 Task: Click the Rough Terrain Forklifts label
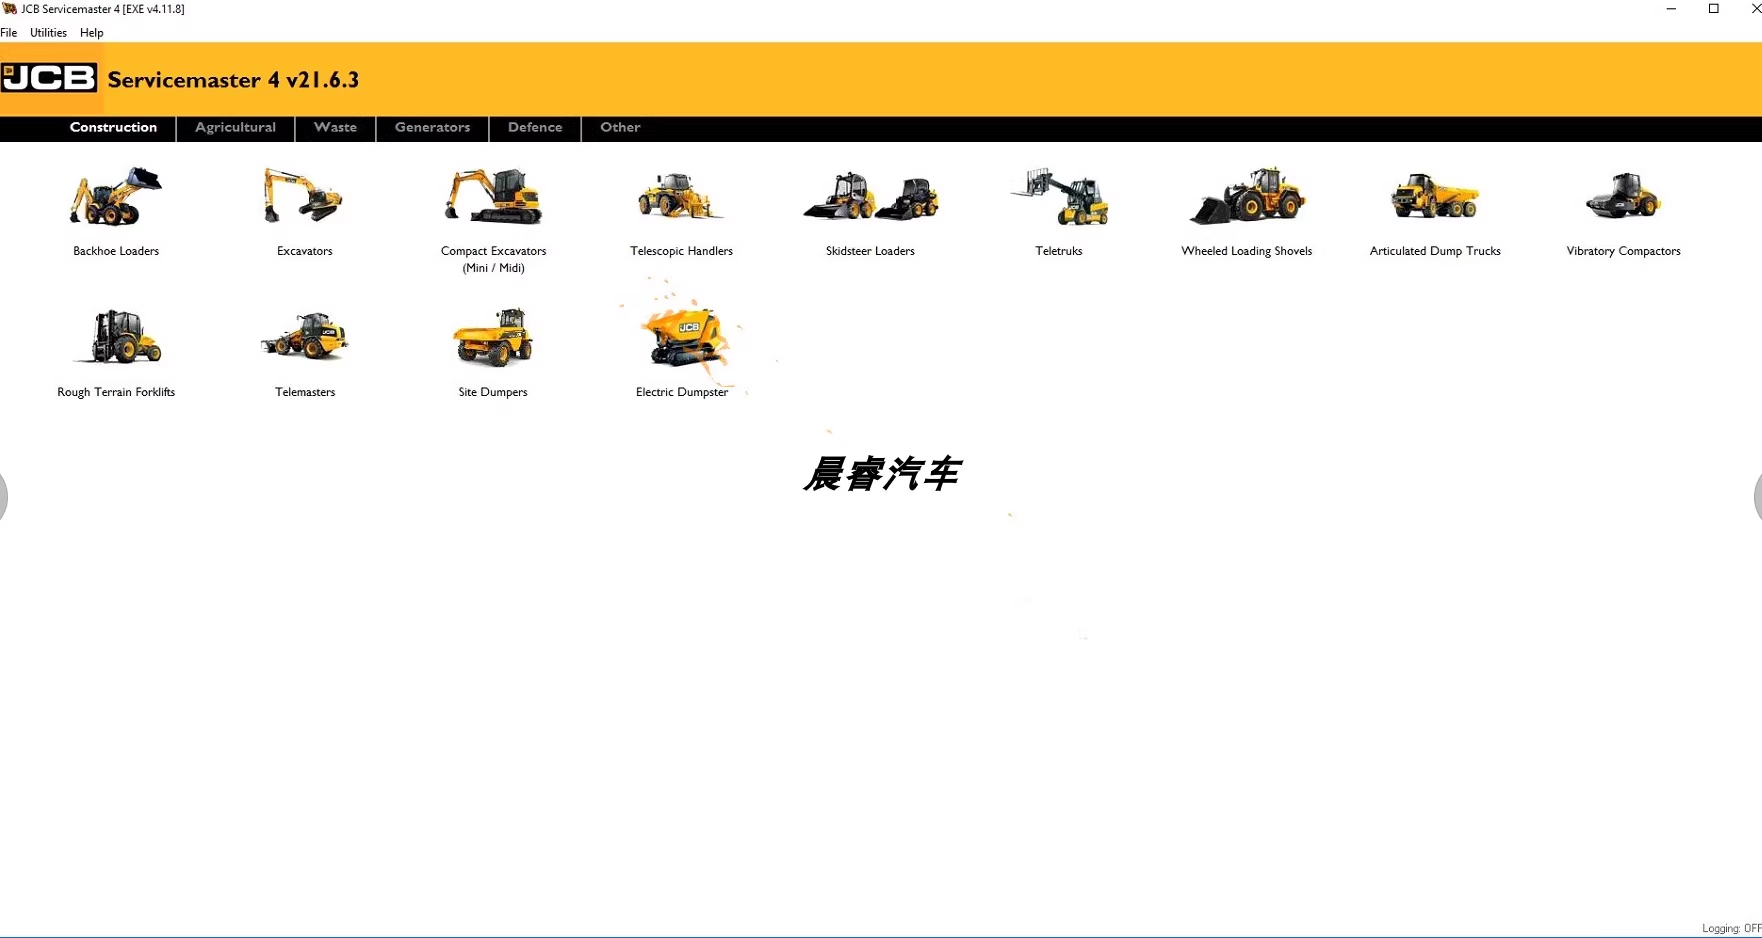[x=116, y=392]
